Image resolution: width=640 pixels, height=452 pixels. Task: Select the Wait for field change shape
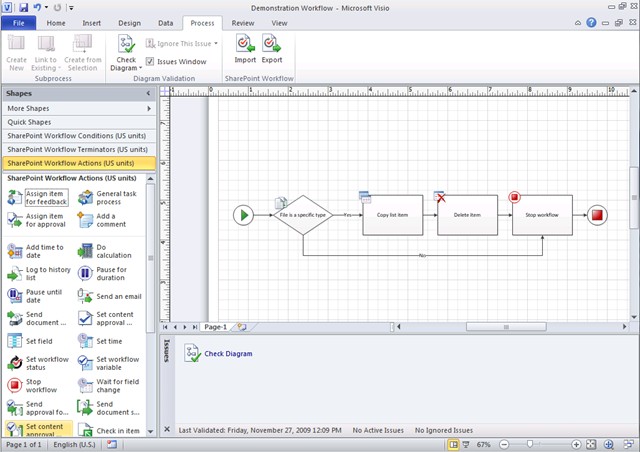[x=109, y=385]
